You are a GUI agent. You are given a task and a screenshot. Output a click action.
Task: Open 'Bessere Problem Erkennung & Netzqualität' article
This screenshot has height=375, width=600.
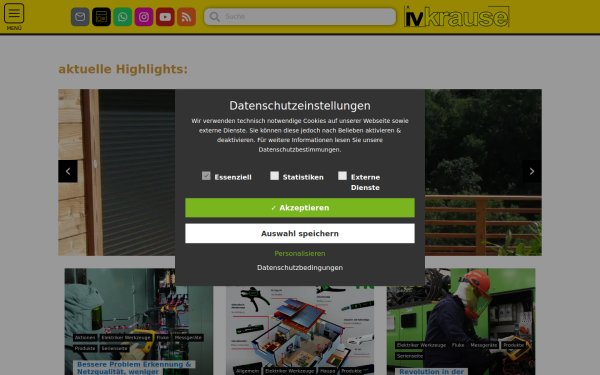tap(134, 368)
